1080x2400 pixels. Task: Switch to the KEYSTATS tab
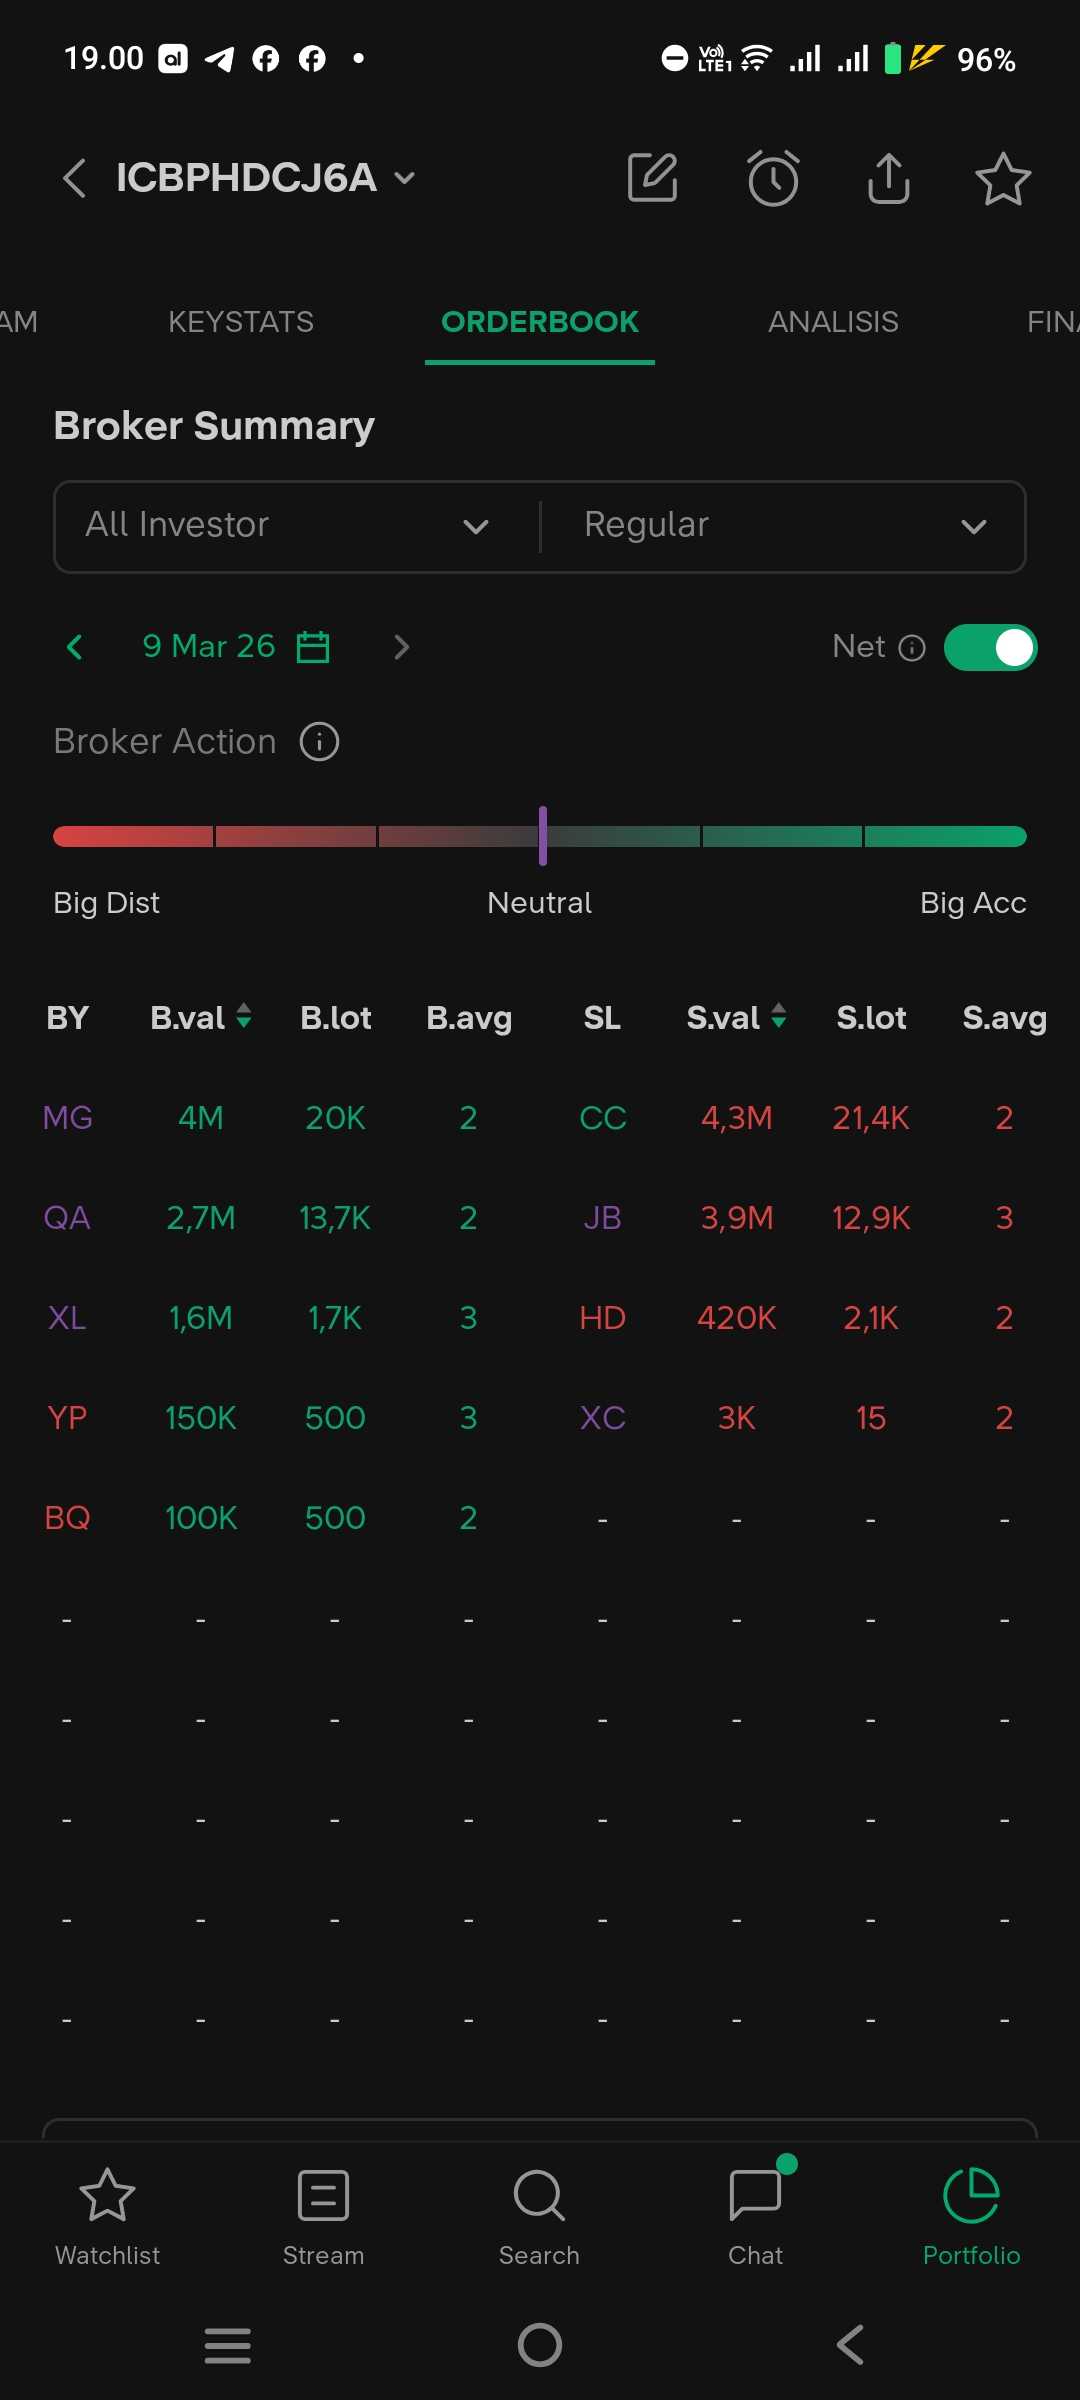coord(241,322)
